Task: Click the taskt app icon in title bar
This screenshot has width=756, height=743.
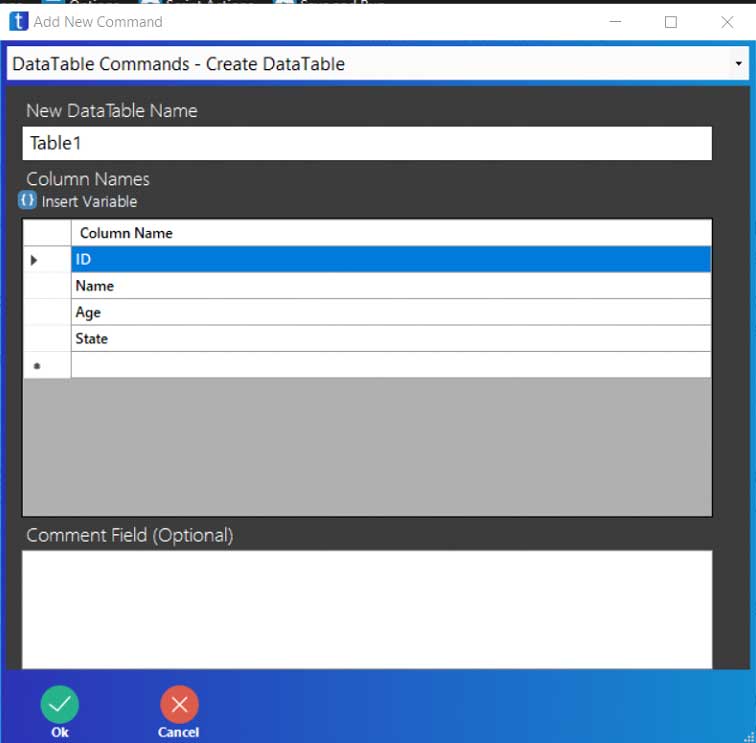Action: [18, 21]
